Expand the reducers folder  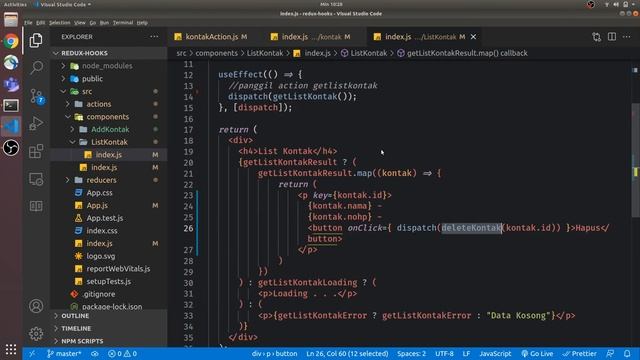[101, 180]
